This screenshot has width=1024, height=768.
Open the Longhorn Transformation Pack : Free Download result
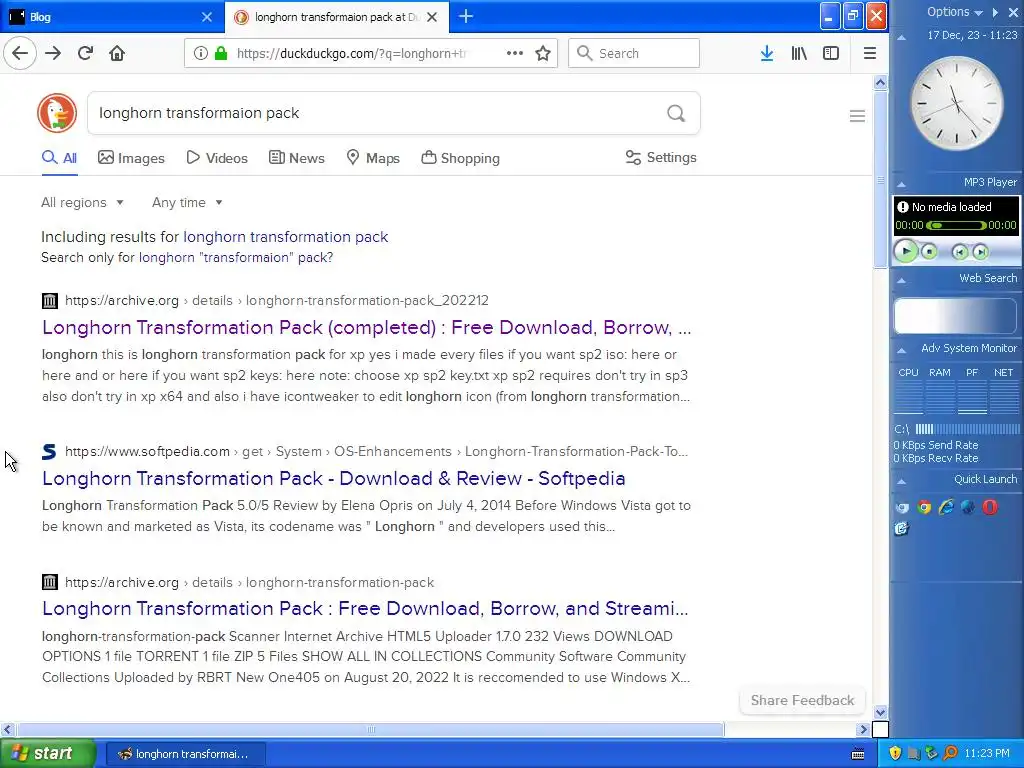(x=365, y=609)
